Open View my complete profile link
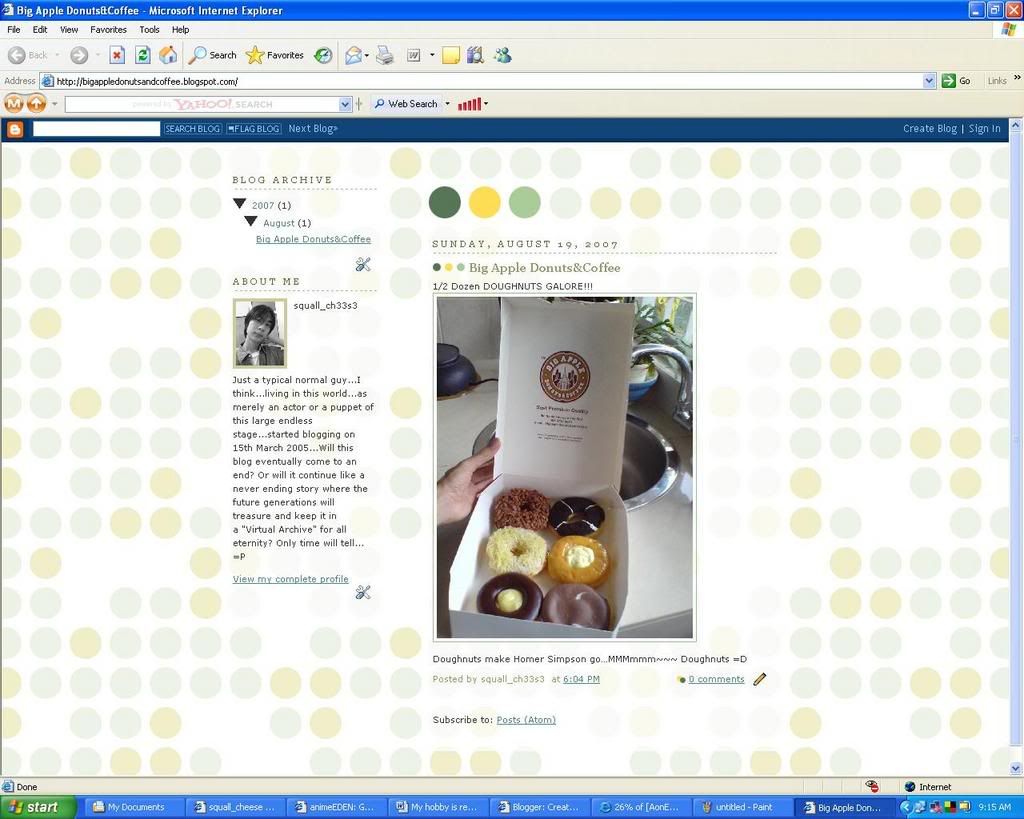Image resolution: width=1024 pixels, height=819 pixels. [291, 579]
